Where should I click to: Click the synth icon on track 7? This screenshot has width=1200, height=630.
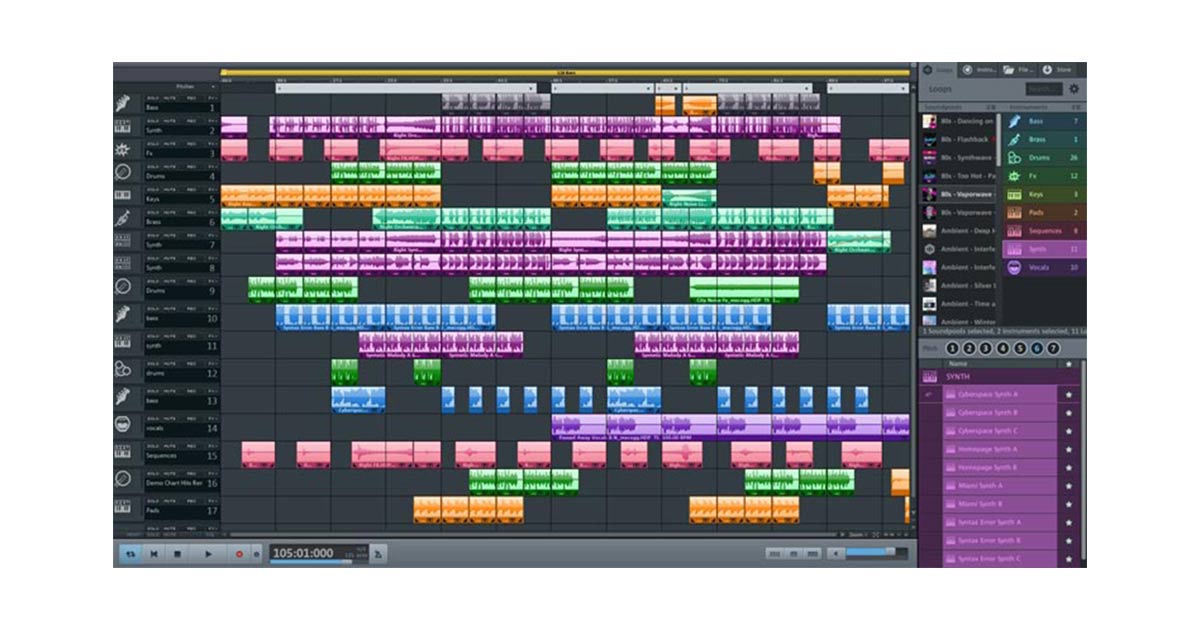point(123,241)
